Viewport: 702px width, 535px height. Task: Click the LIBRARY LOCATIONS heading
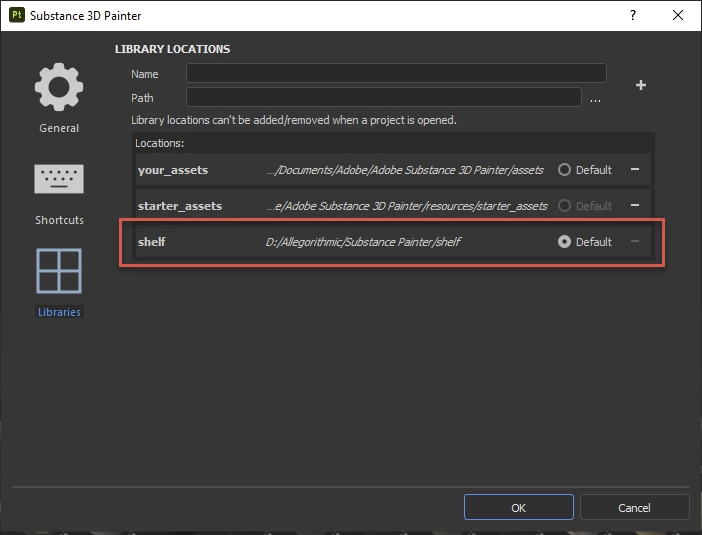(x=172, y=49)
